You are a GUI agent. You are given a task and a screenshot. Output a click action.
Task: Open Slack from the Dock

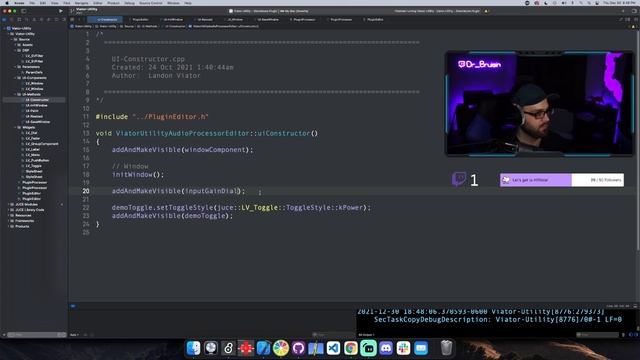tap(403, 348)
